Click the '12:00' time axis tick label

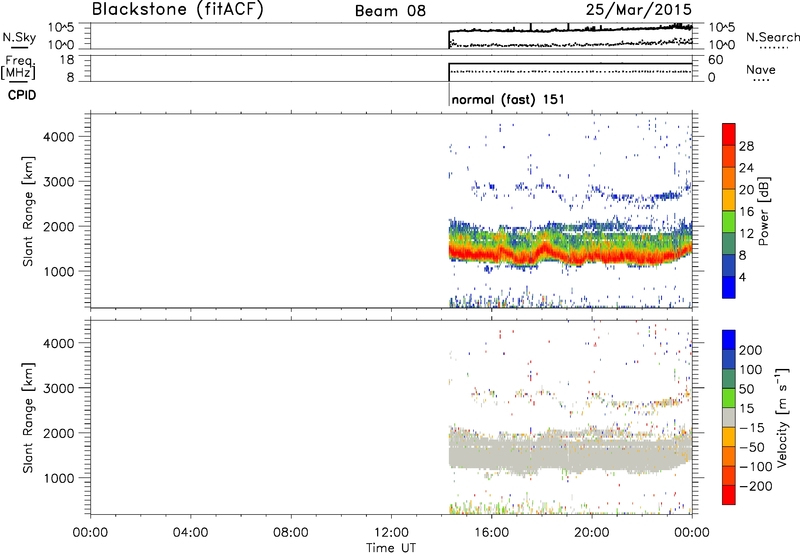(x=391, y=533)
